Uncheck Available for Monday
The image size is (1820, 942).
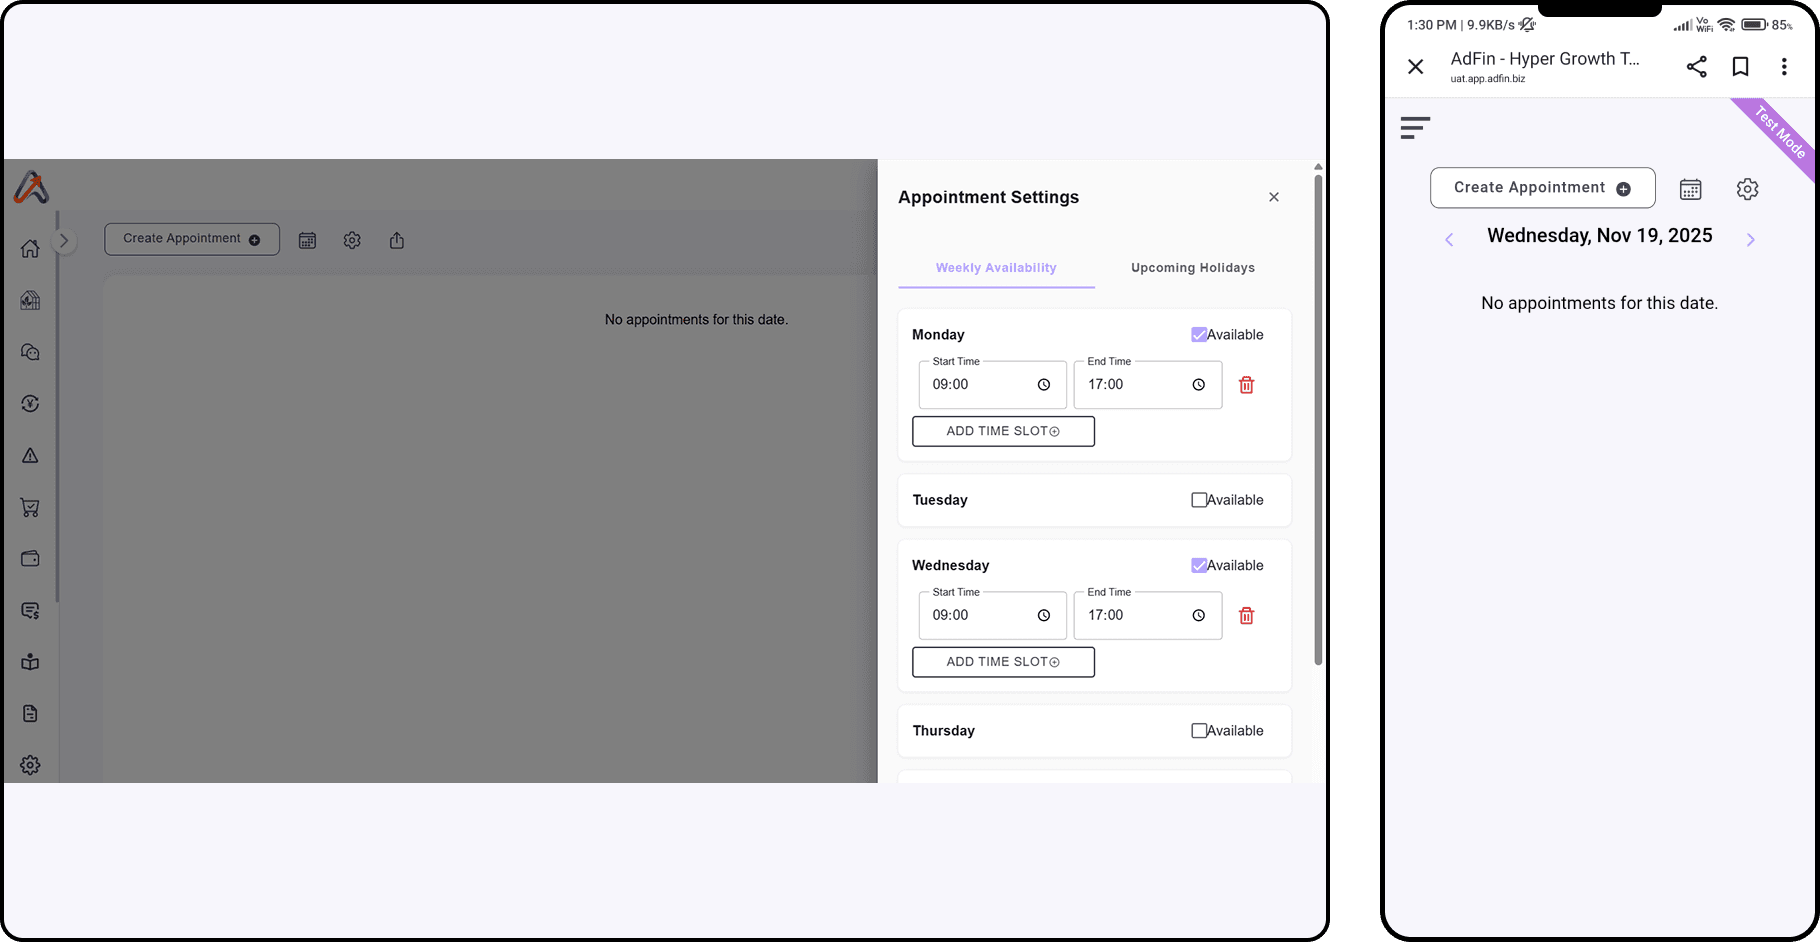[x=1199, y=334]
